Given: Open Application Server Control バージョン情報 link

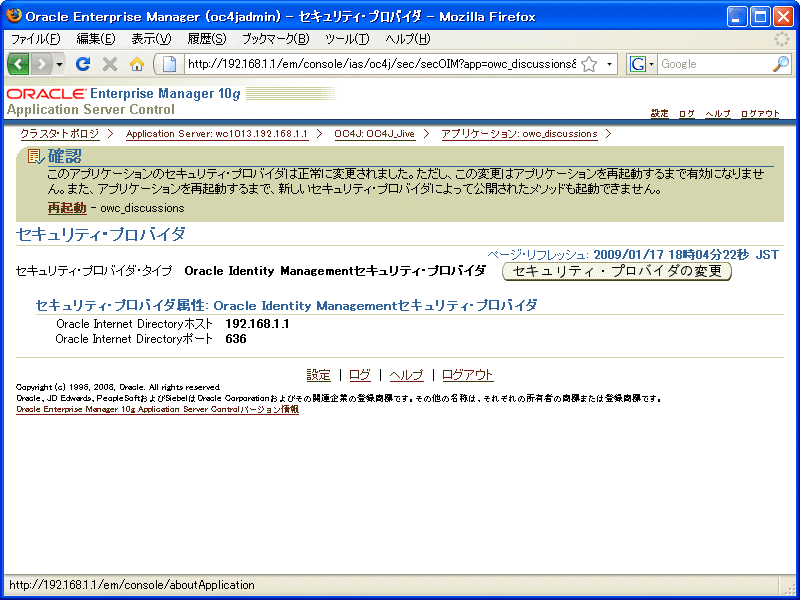Looking at the screenshot, I should coord(157,410).
